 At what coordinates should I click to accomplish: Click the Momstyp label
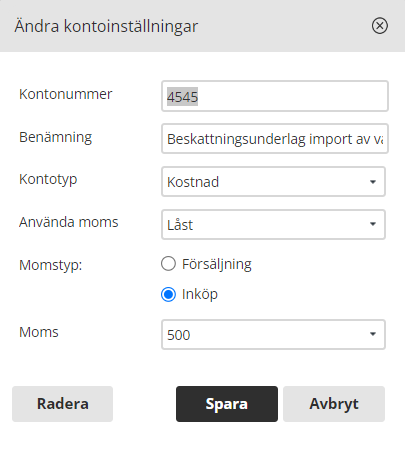click(51, 266)
